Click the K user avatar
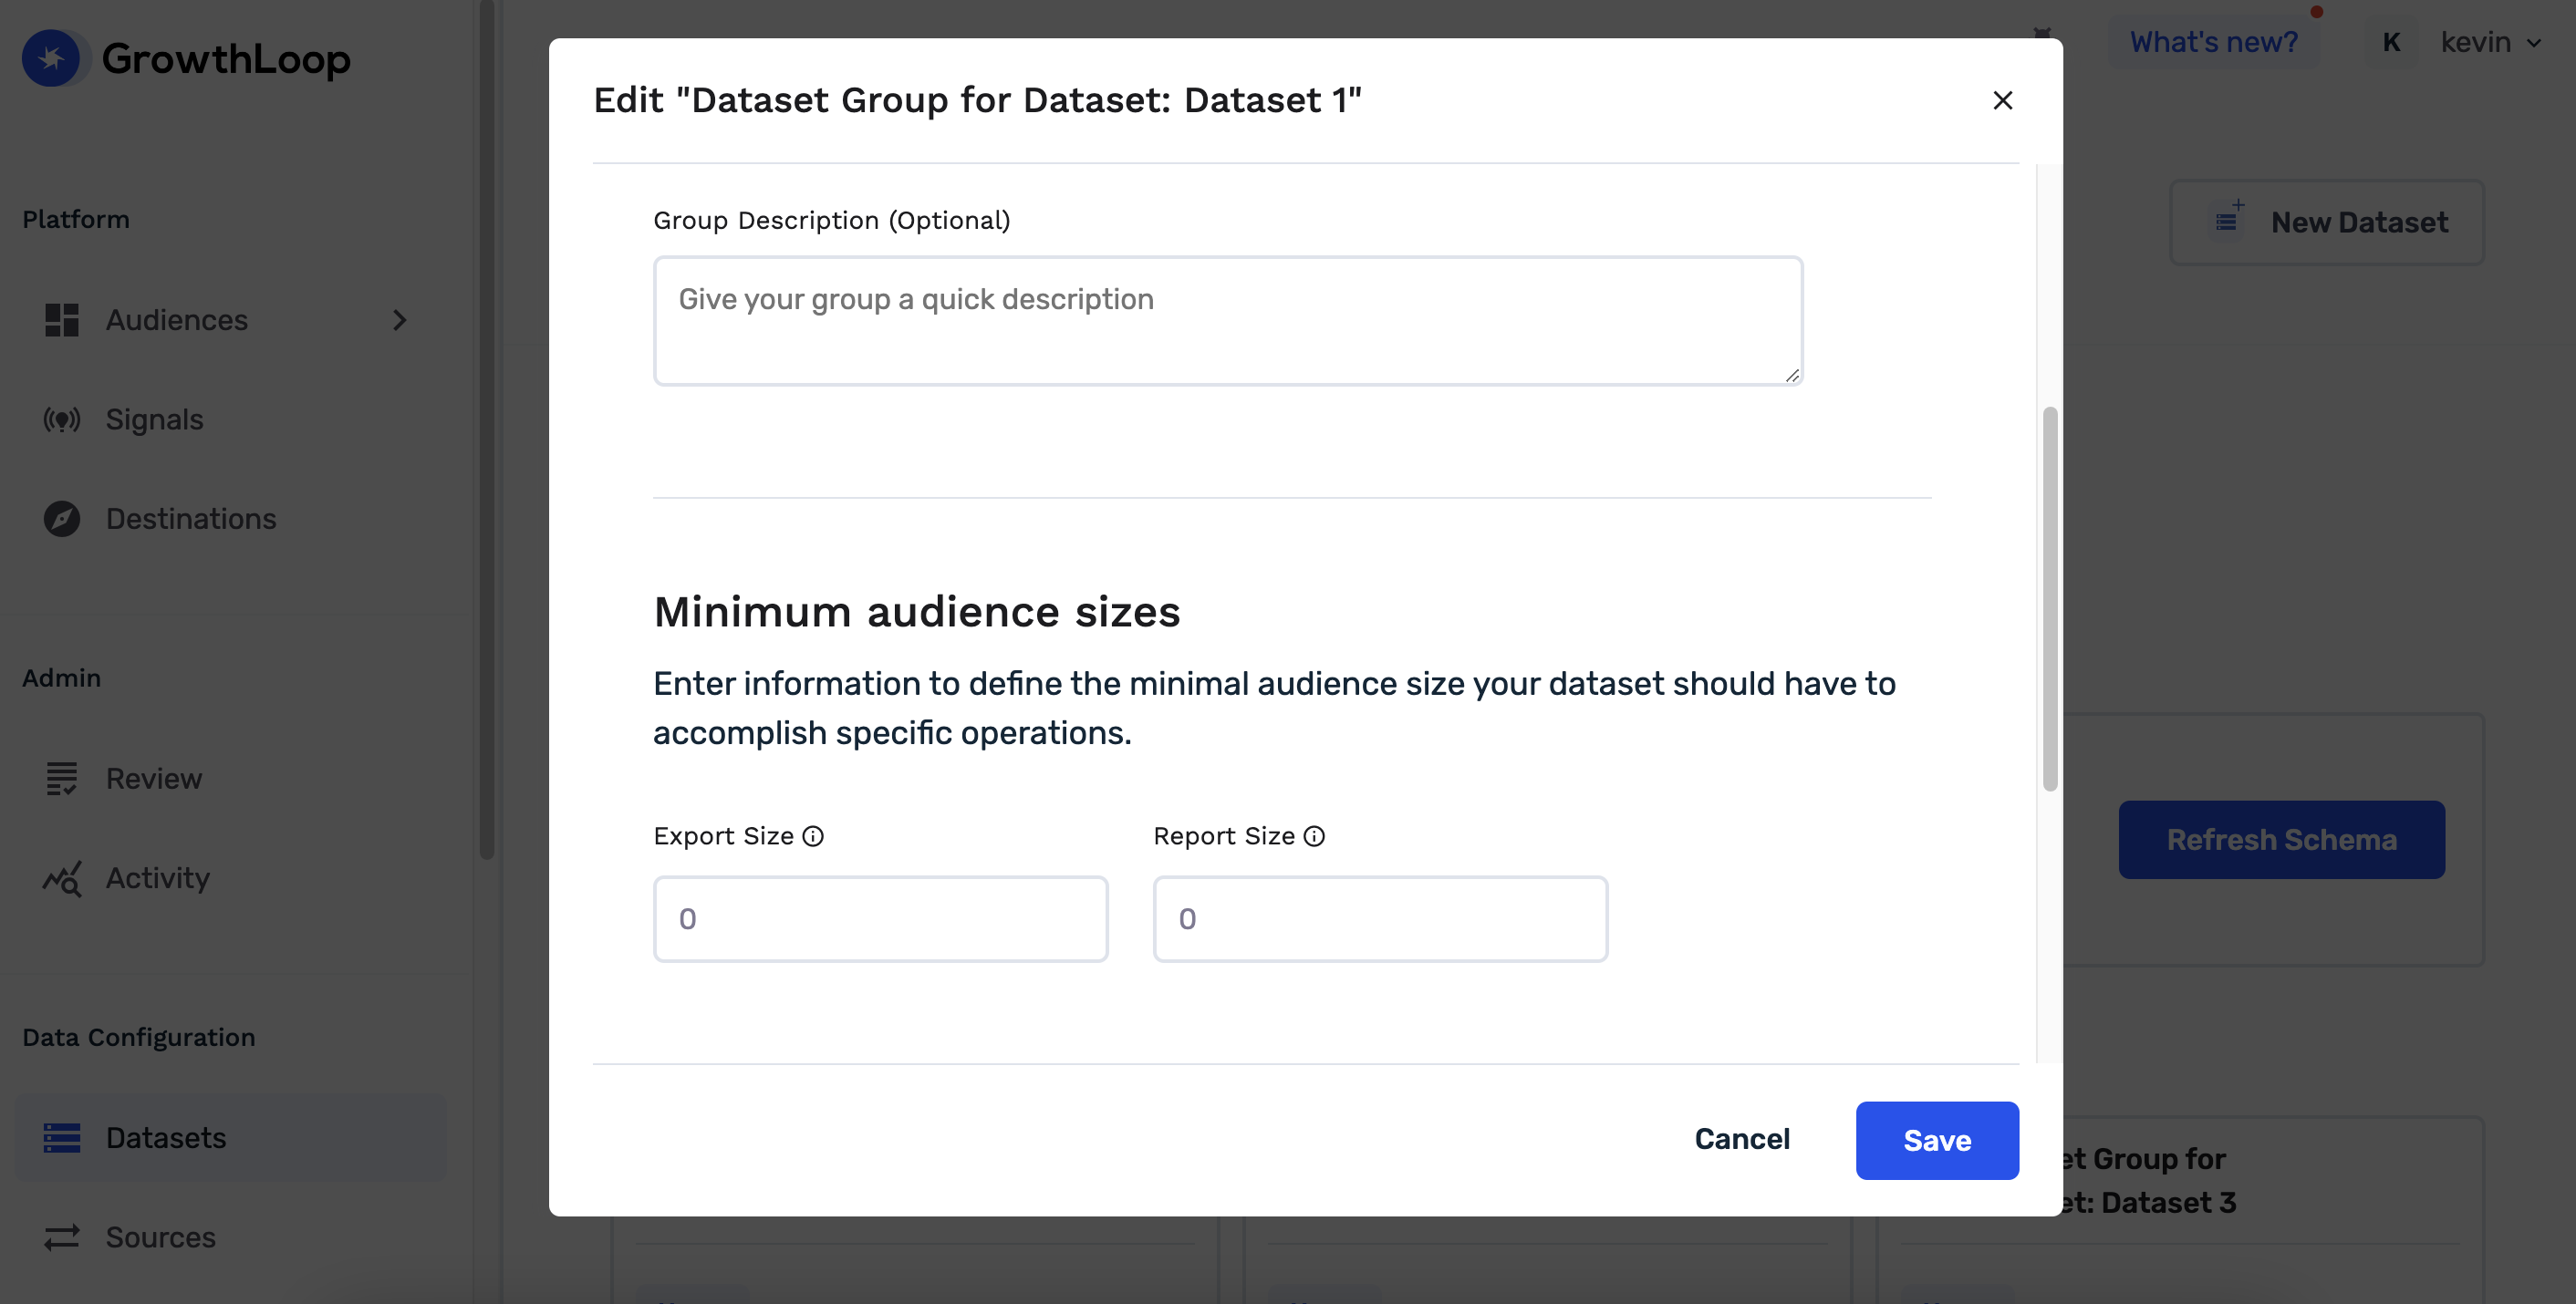The image size is (2576, 1304). [2391, 42]
